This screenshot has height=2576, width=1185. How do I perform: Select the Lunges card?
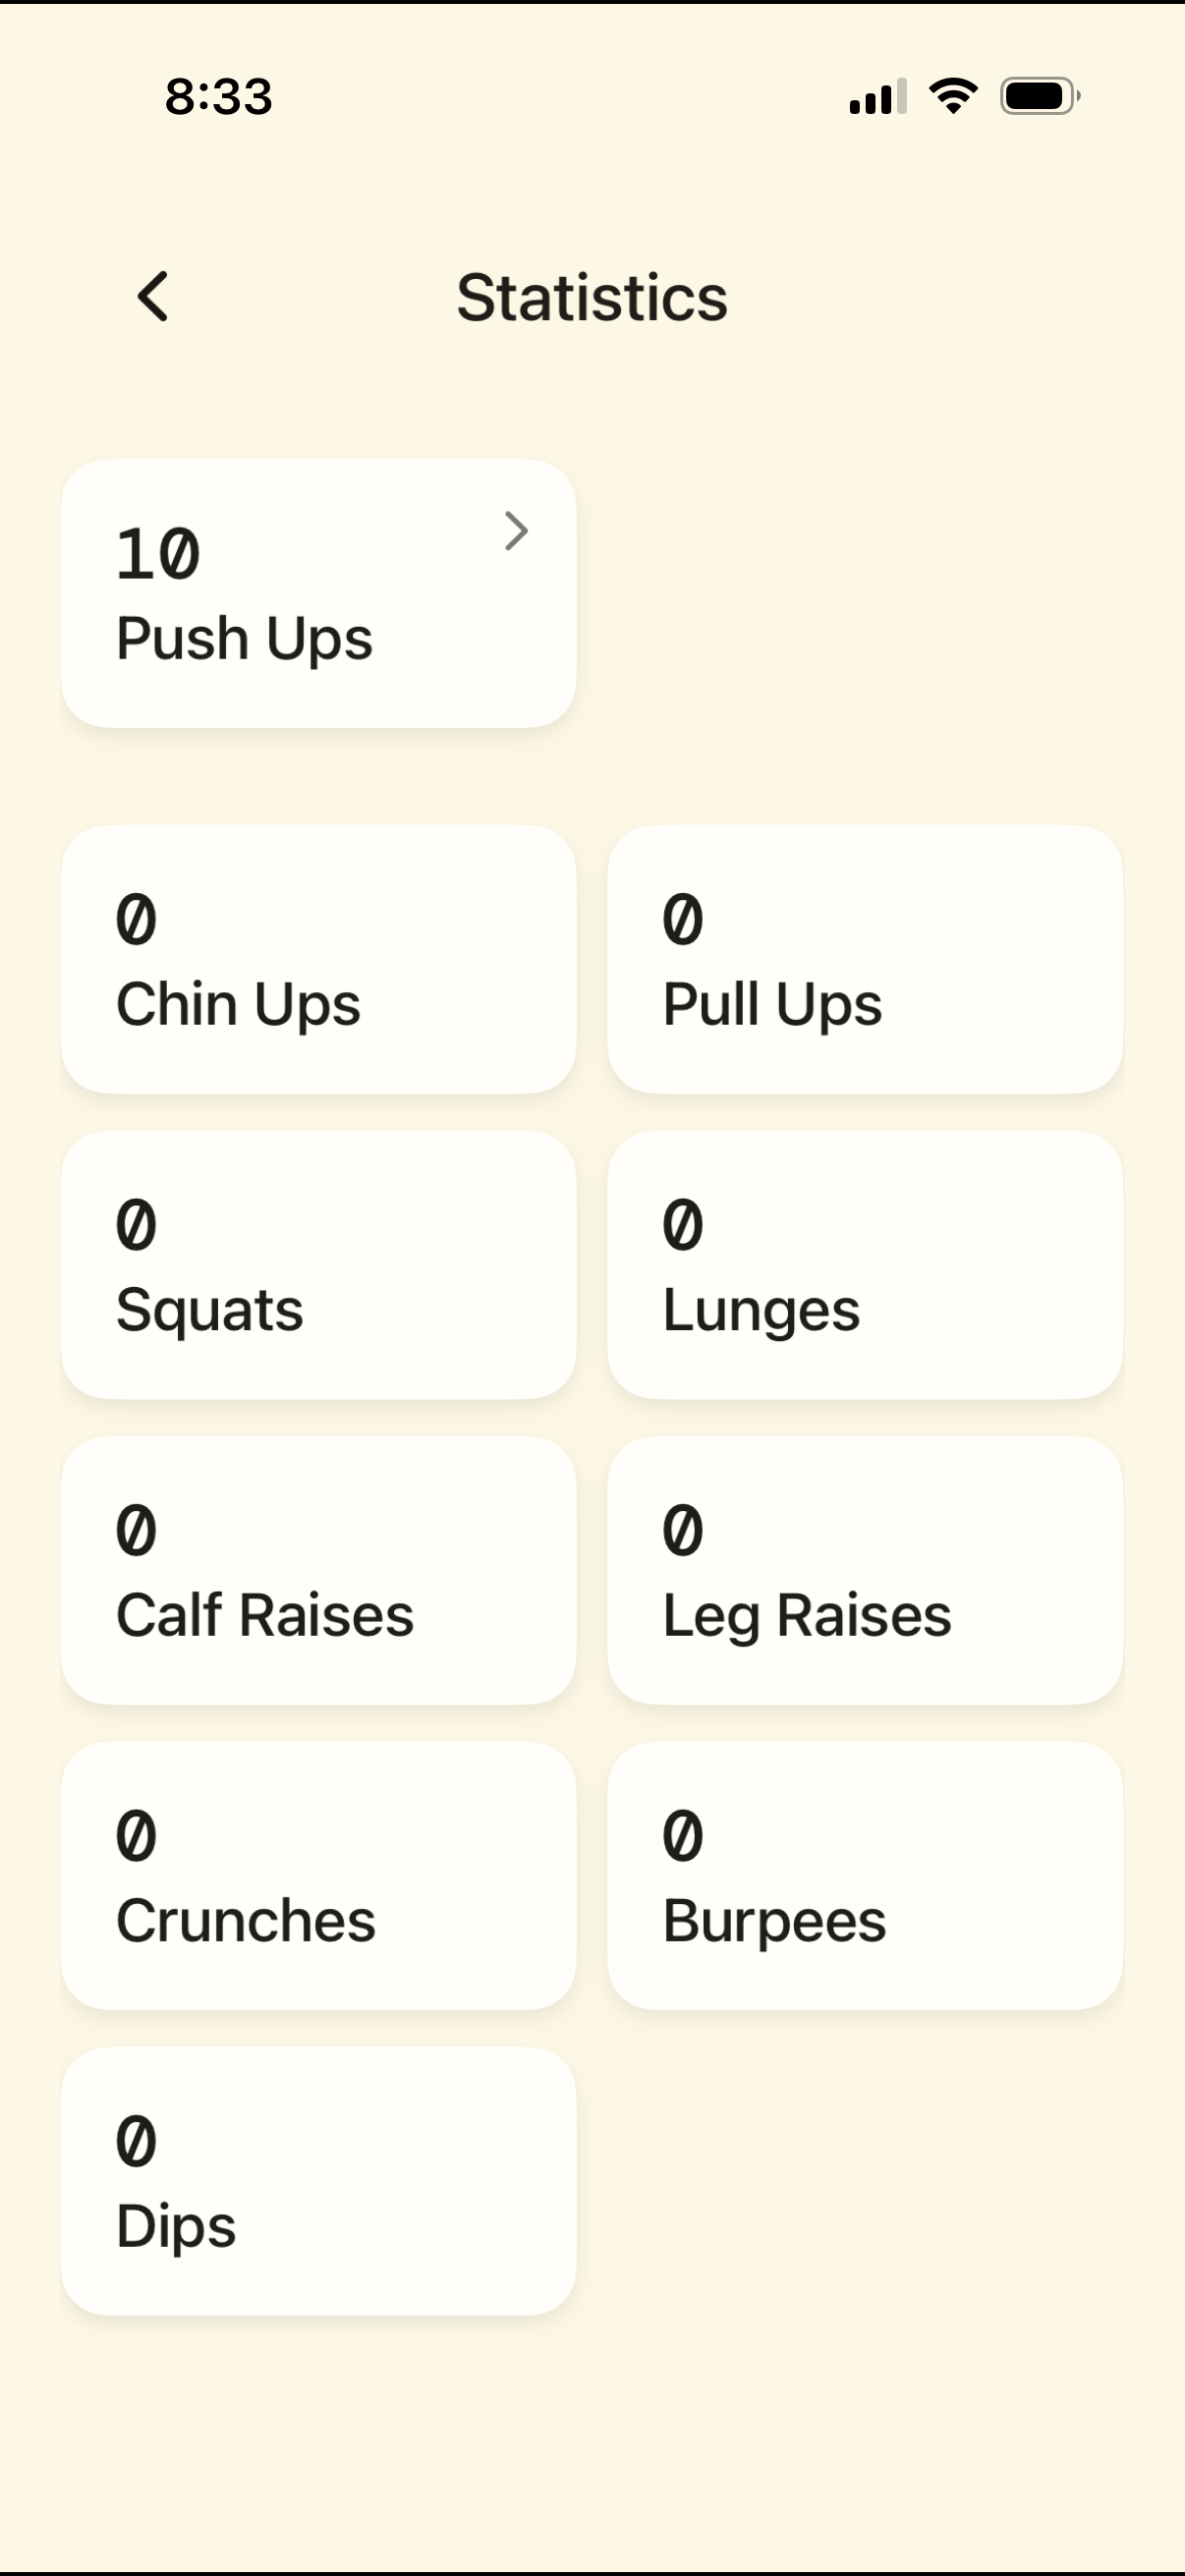[x=864, y=1265]
